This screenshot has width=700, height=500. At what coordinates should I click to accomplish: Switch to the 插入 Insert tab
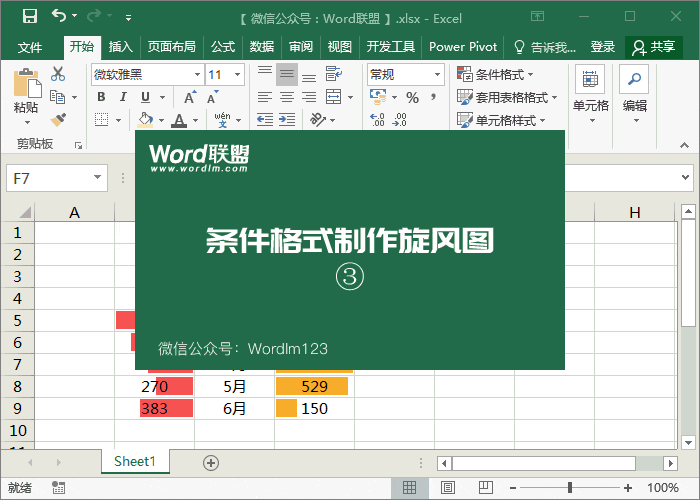tap(121, 47)
